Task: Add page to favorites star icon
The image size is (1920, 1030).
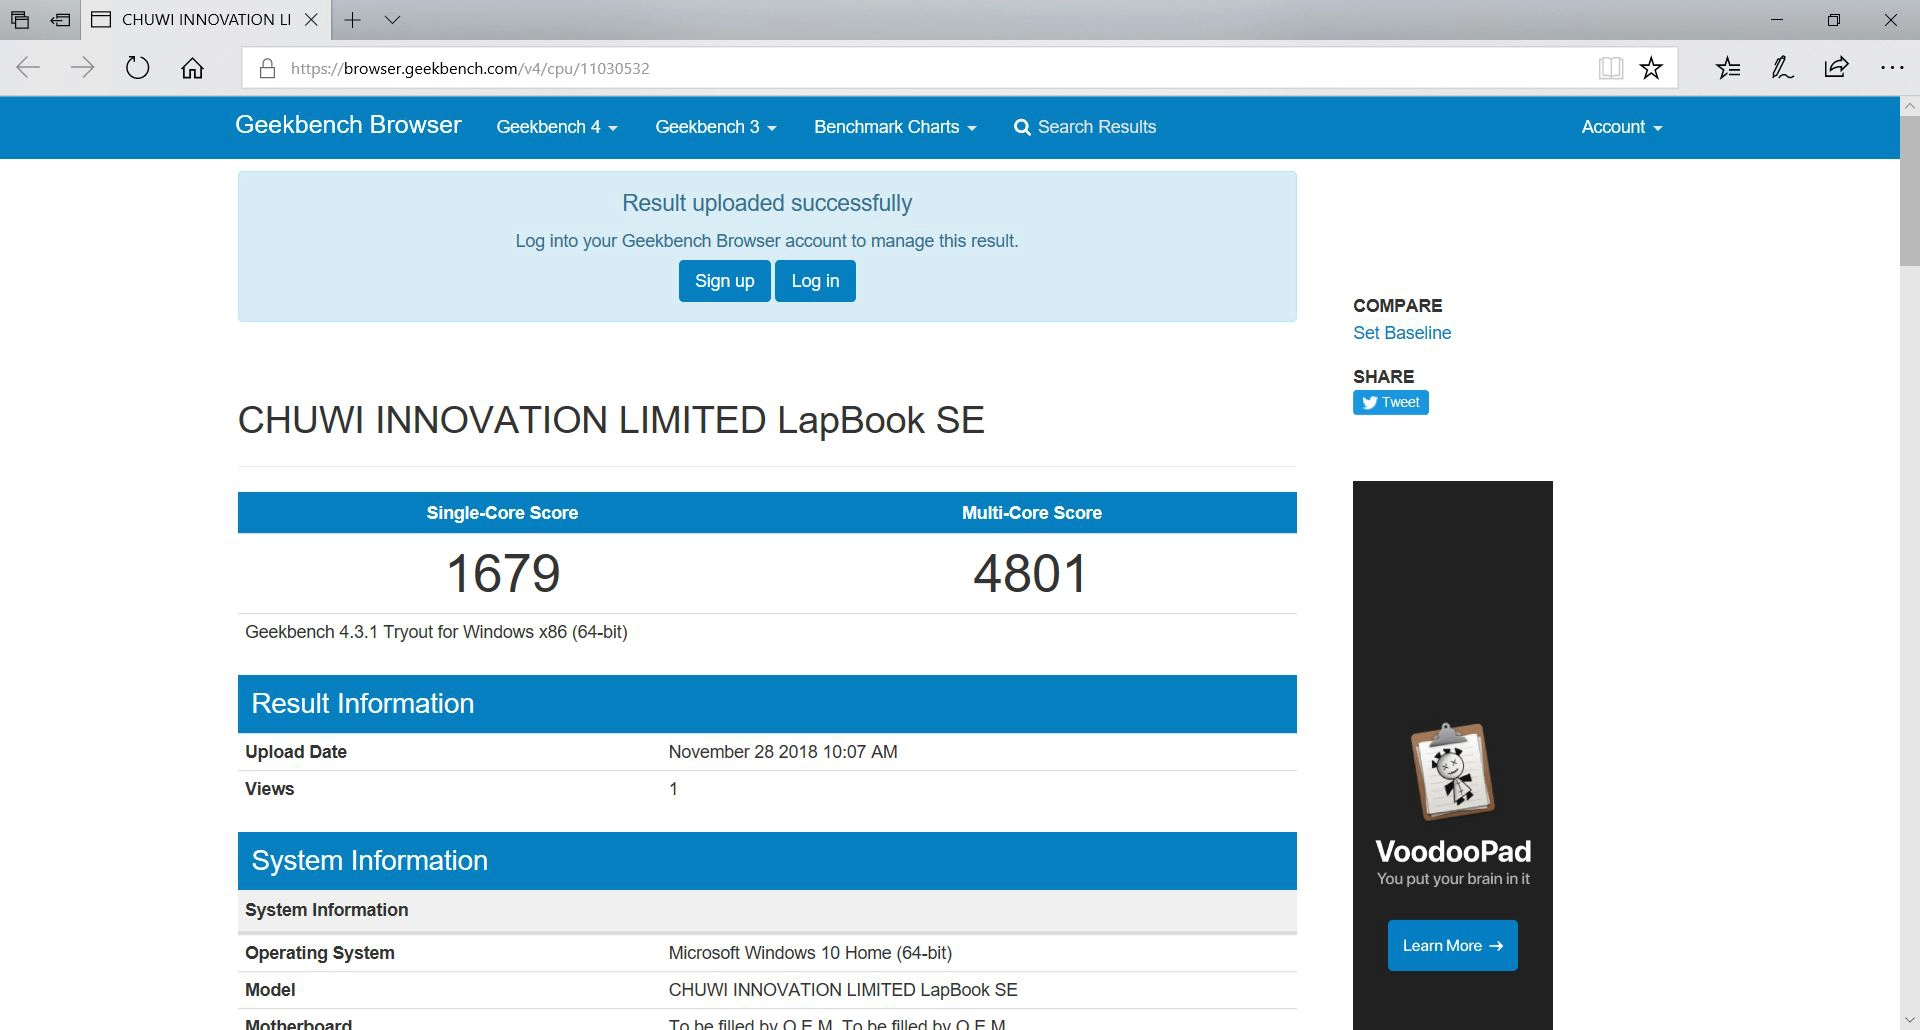Action: 1651,68
